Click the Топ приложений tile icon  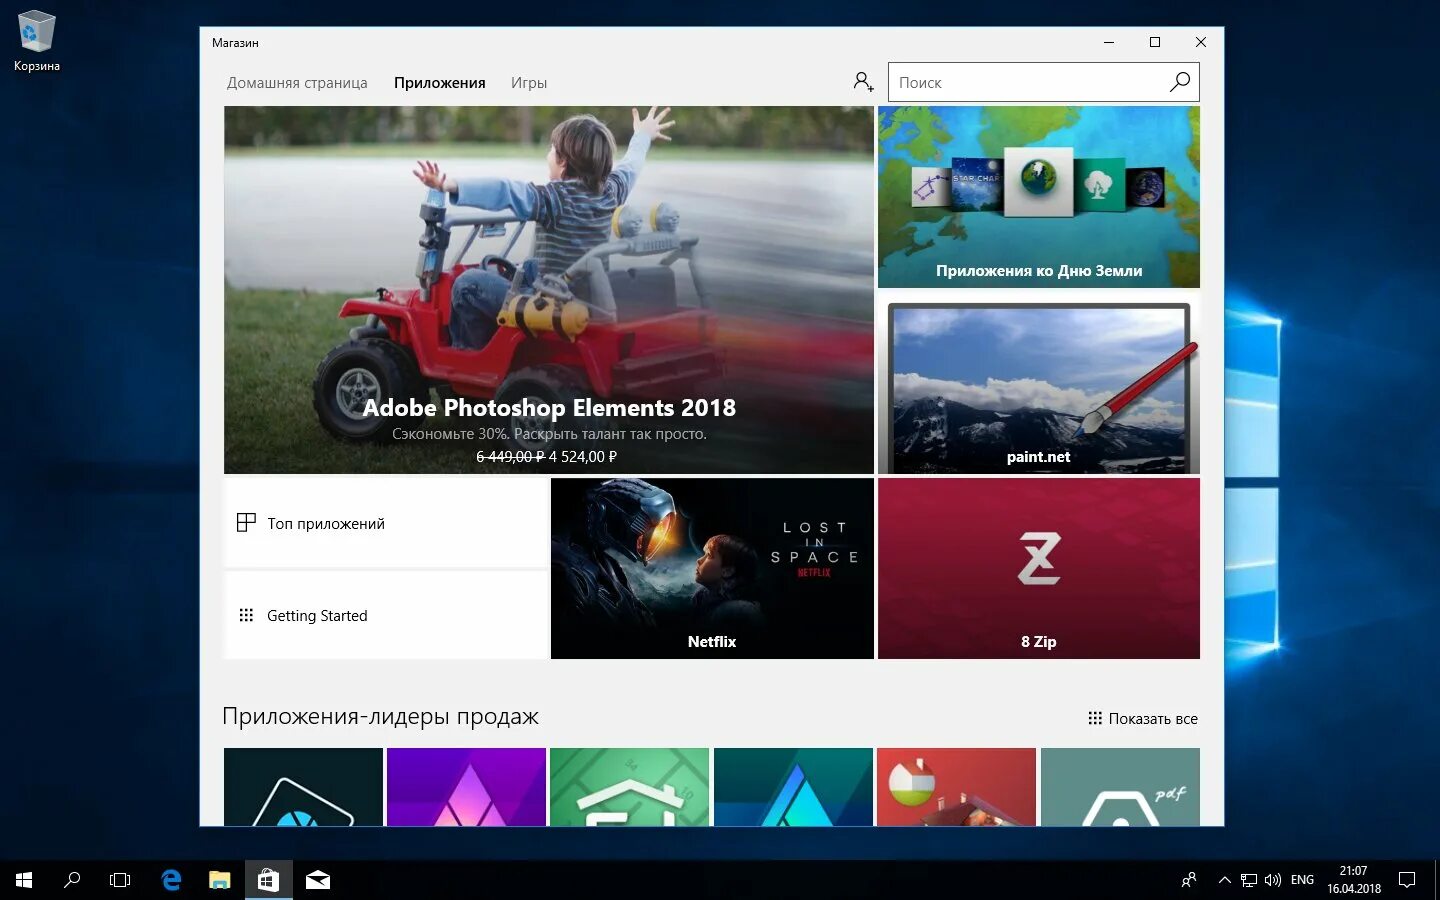(246, 522)
